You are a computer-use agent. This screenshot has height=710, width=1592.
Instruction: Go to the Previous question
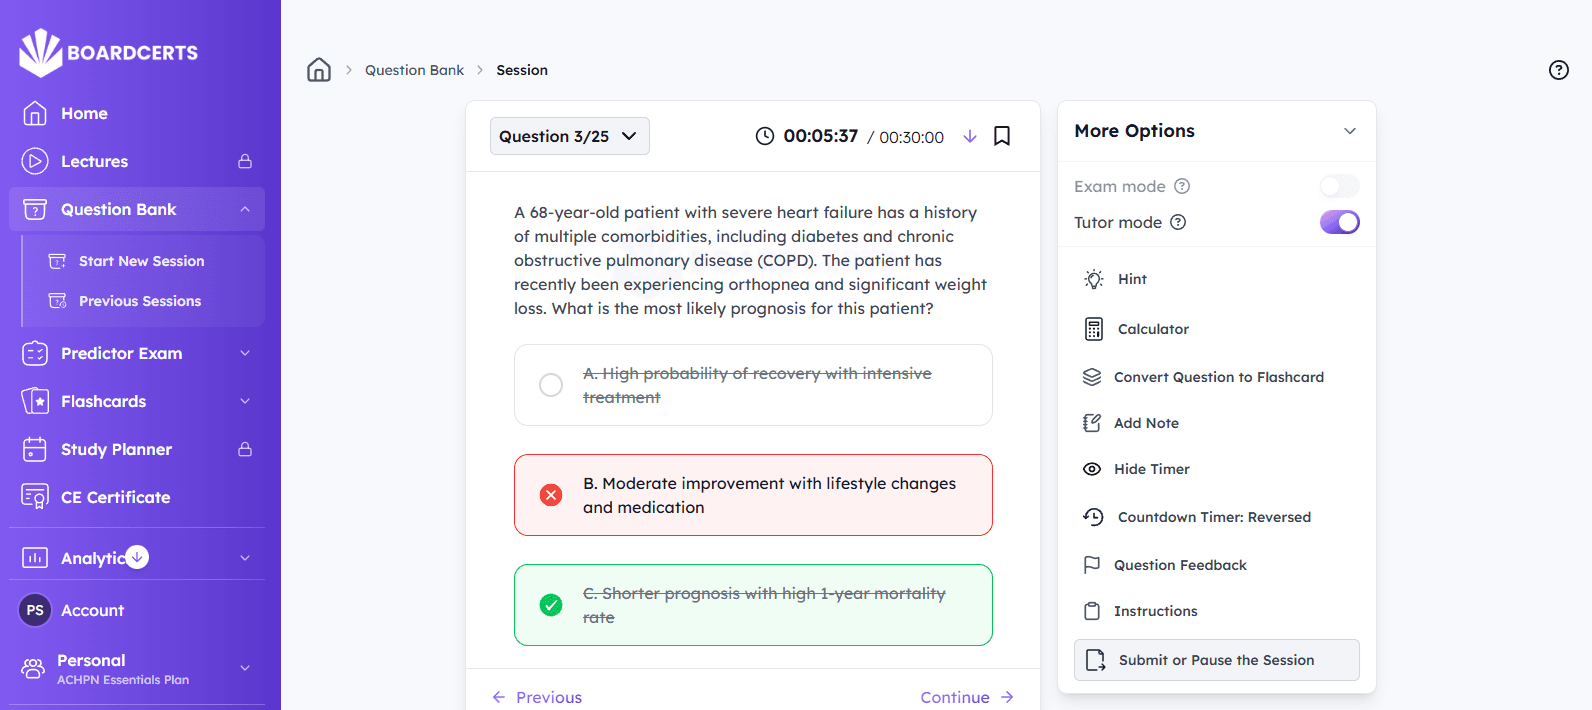click(x=537, y=697)
